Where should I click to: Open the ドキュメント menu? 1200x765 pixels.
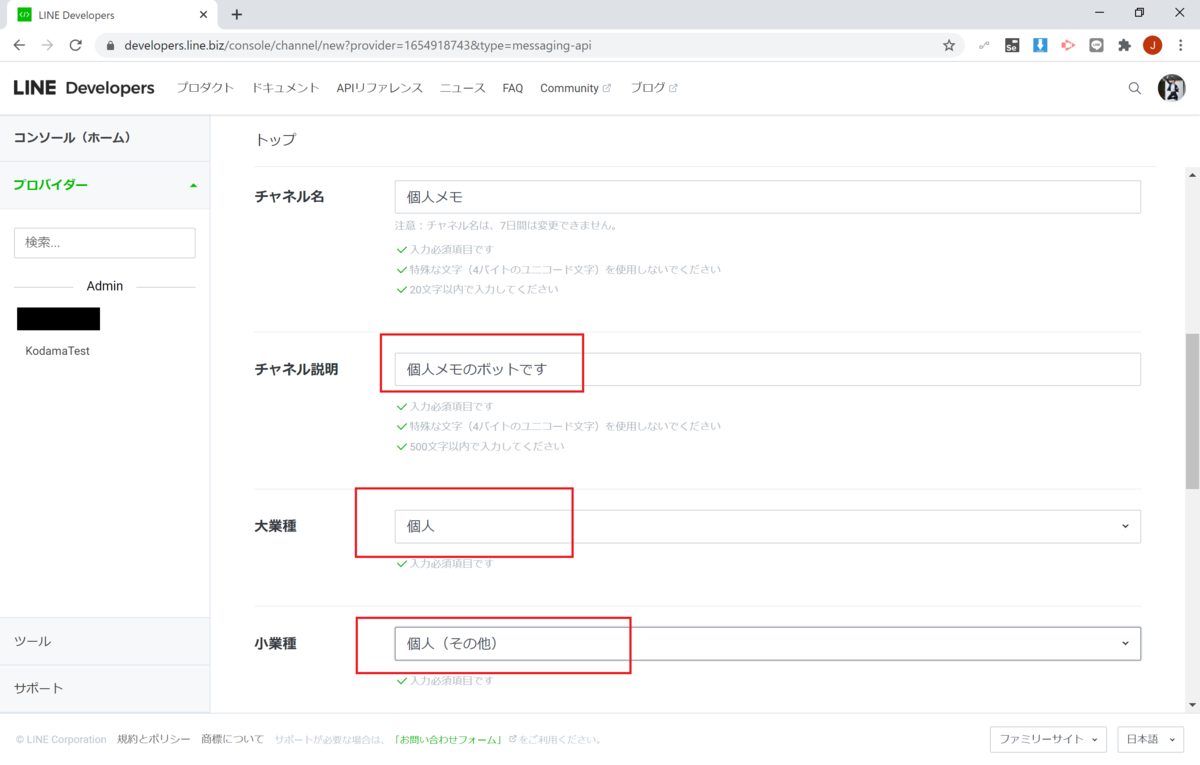(x=286, y=88)
